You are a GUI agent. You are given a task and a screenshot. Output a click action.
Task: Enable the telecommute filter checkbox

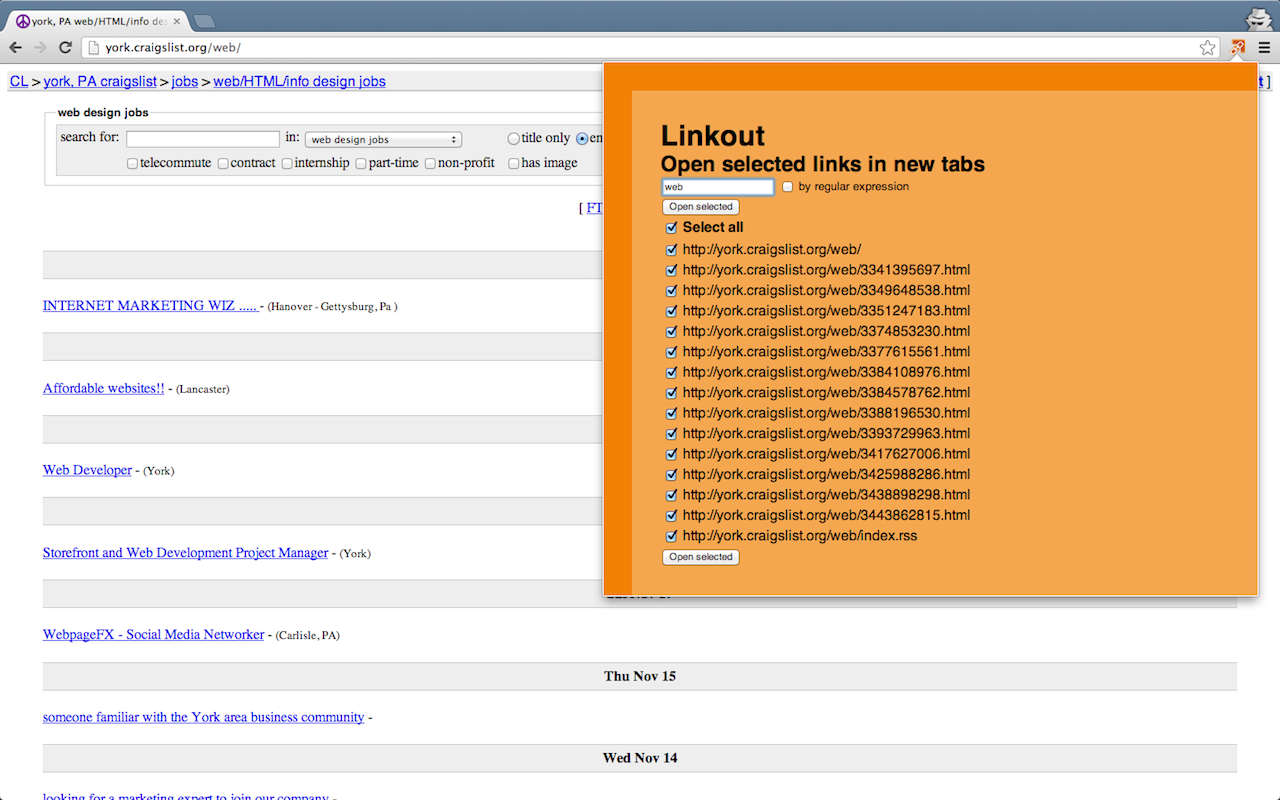(131, 163)
